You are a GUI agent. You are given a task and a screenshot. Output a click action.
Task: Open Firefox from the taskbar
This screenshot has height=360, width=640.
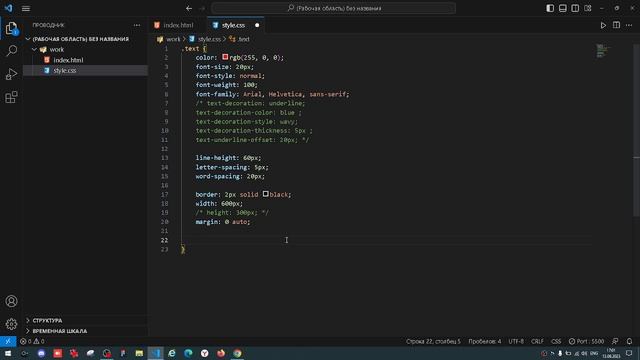click(x=221, y=353)
